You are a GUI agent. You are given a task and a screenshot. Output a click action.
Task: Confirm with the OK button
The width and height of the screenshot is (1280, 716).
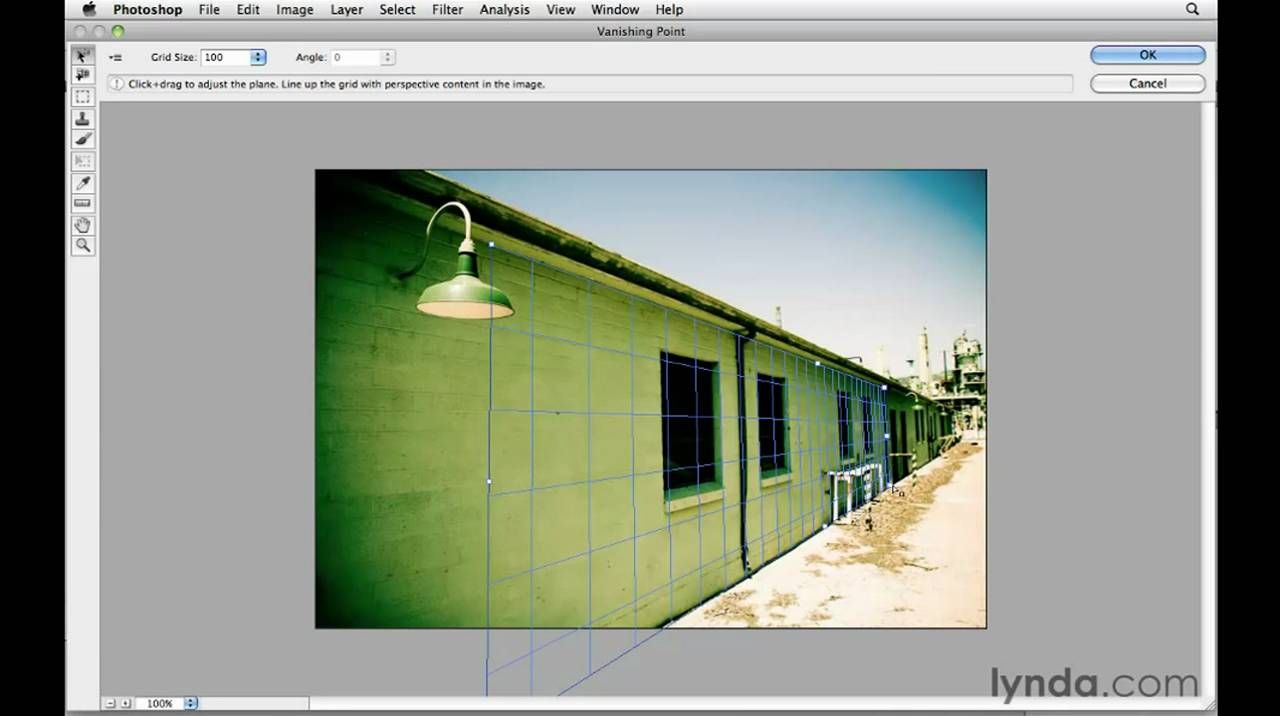pyautogui.click(x=1147, y=55)
